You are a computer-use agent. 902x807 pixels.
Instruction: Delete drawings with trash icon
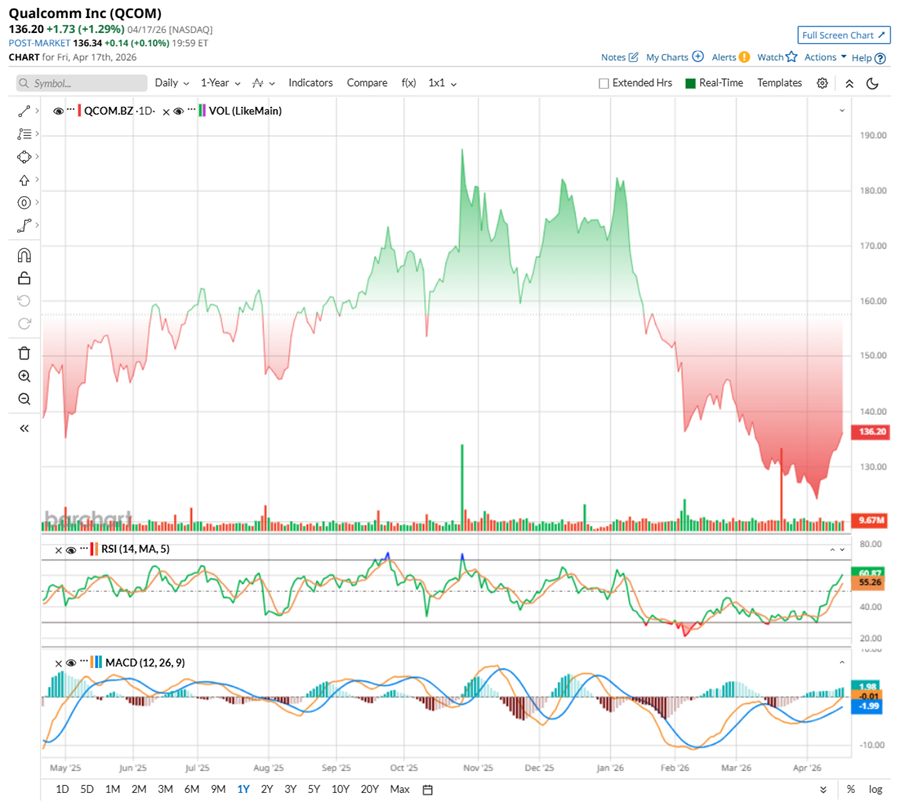coord(24,353)
